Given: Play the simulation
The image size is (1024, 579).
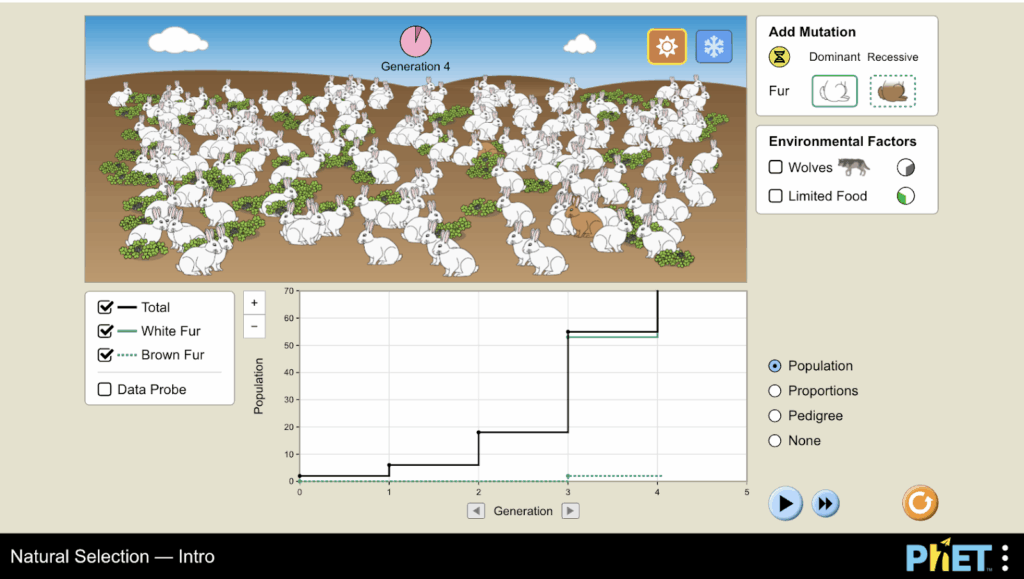Looking at the screenshot, I should (786, 503).
